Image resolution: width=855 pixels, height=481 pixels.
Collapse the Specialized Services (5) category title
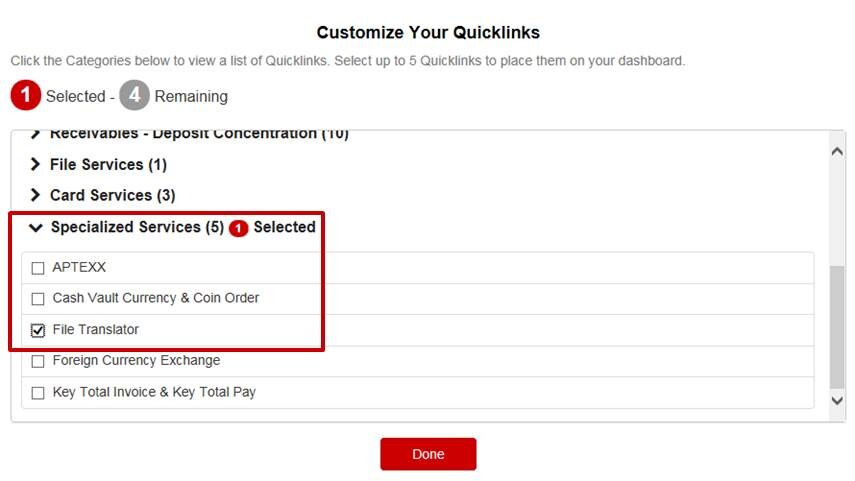tap(138, 227)
